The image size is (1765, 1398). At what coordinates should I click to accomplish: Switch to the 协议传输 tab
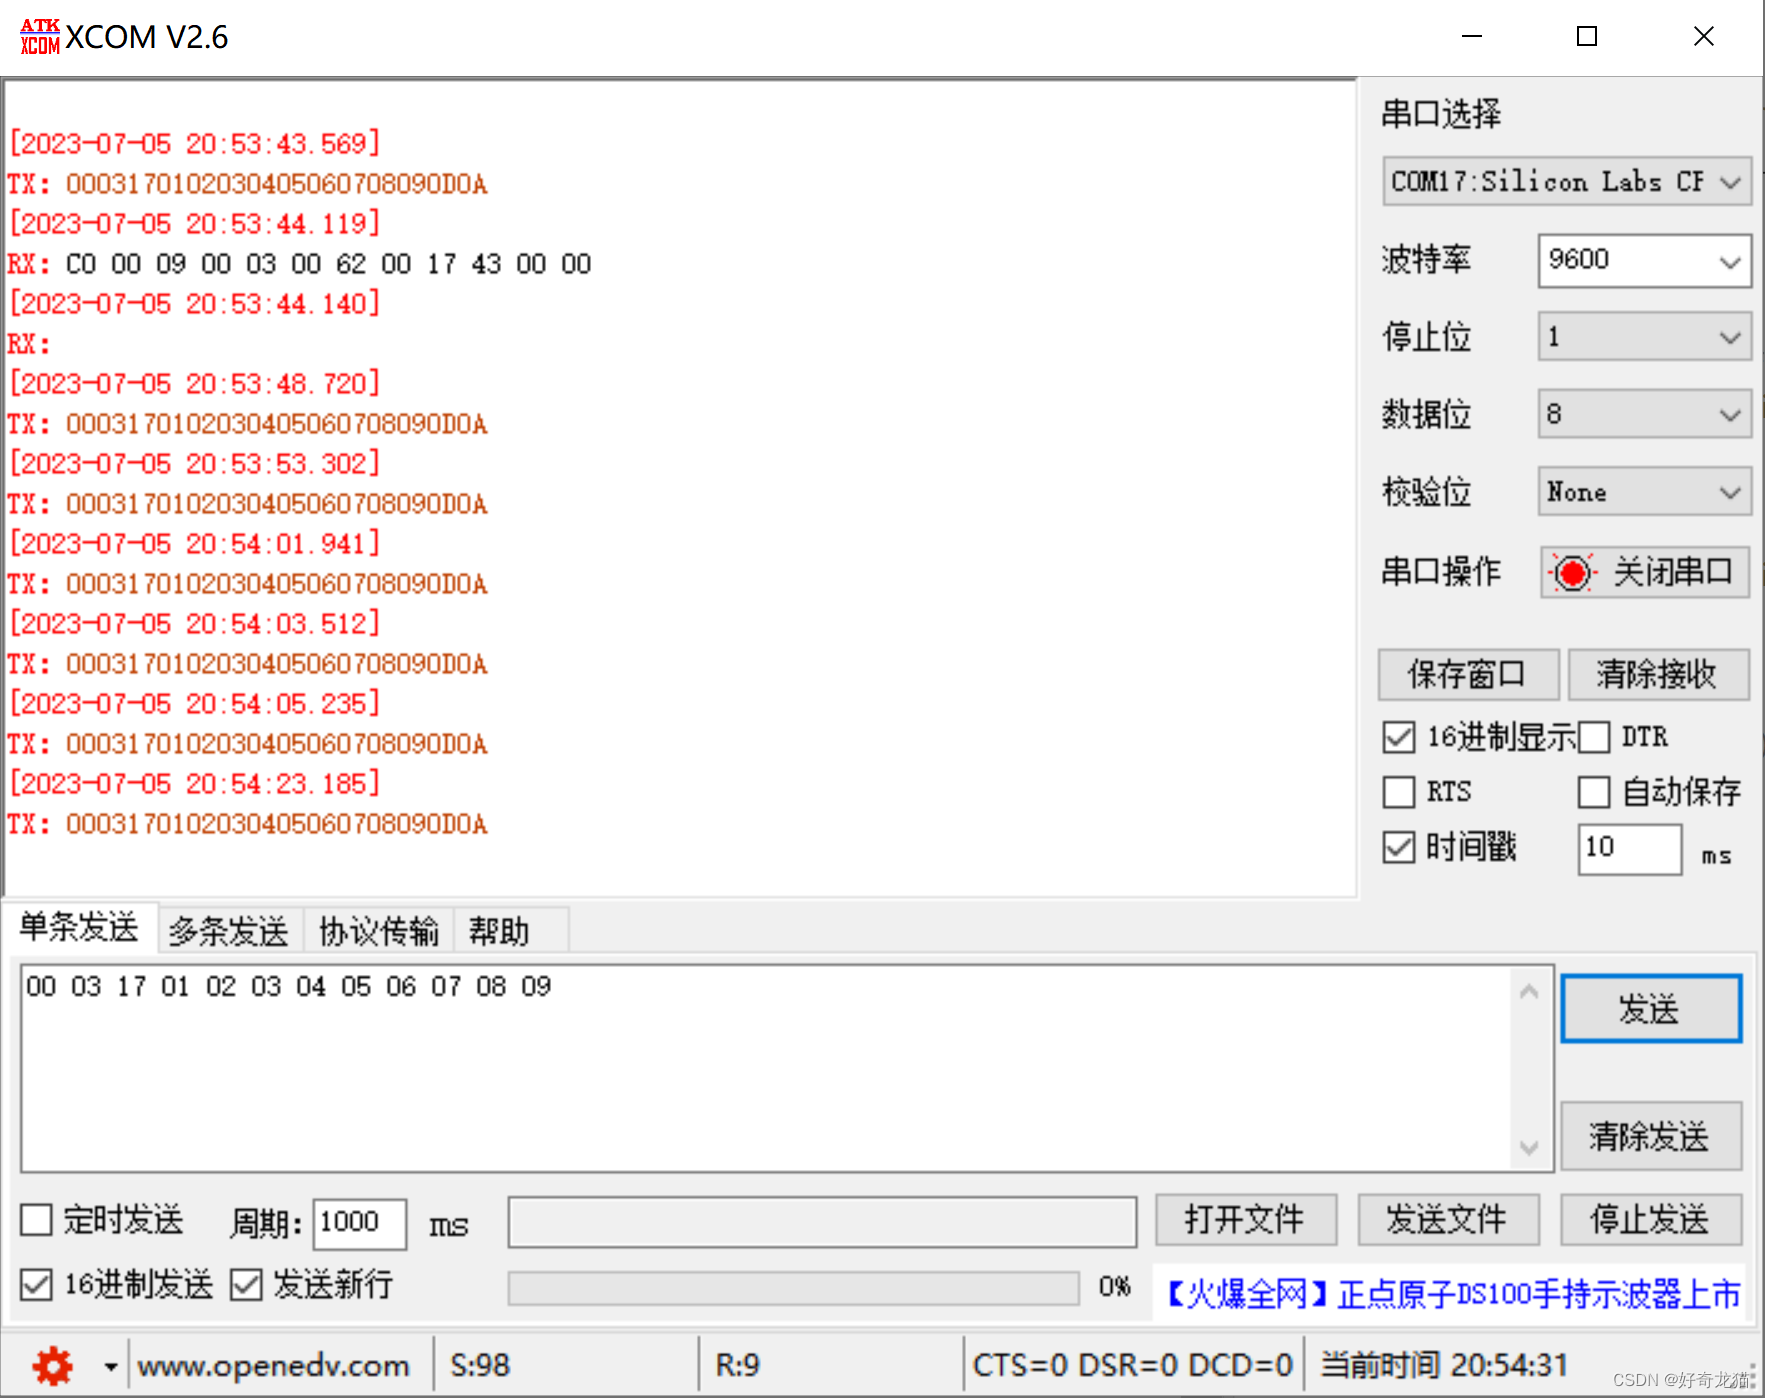(x=379, y=931)
